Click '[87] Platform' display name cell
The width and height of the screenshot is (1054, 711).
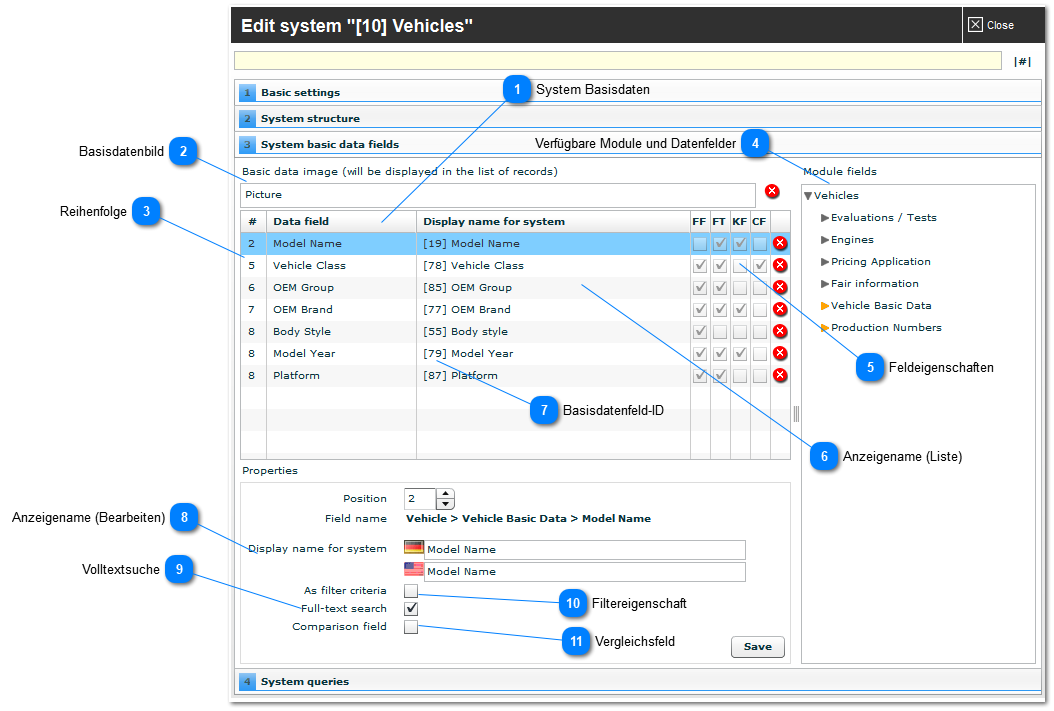tap(553, 376)
